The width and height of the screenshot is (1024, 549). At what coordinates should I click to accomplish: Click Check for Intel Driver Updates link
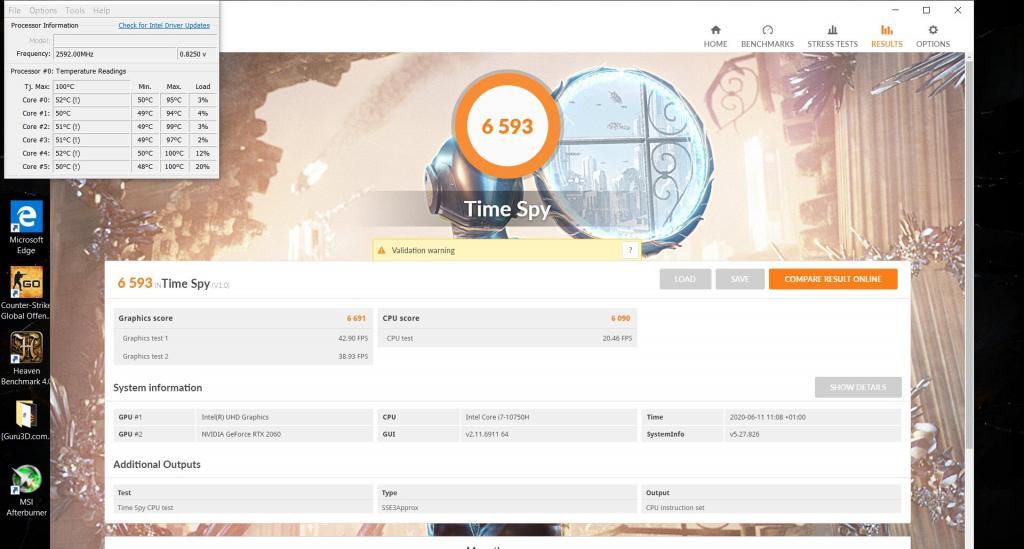[164, 25]
